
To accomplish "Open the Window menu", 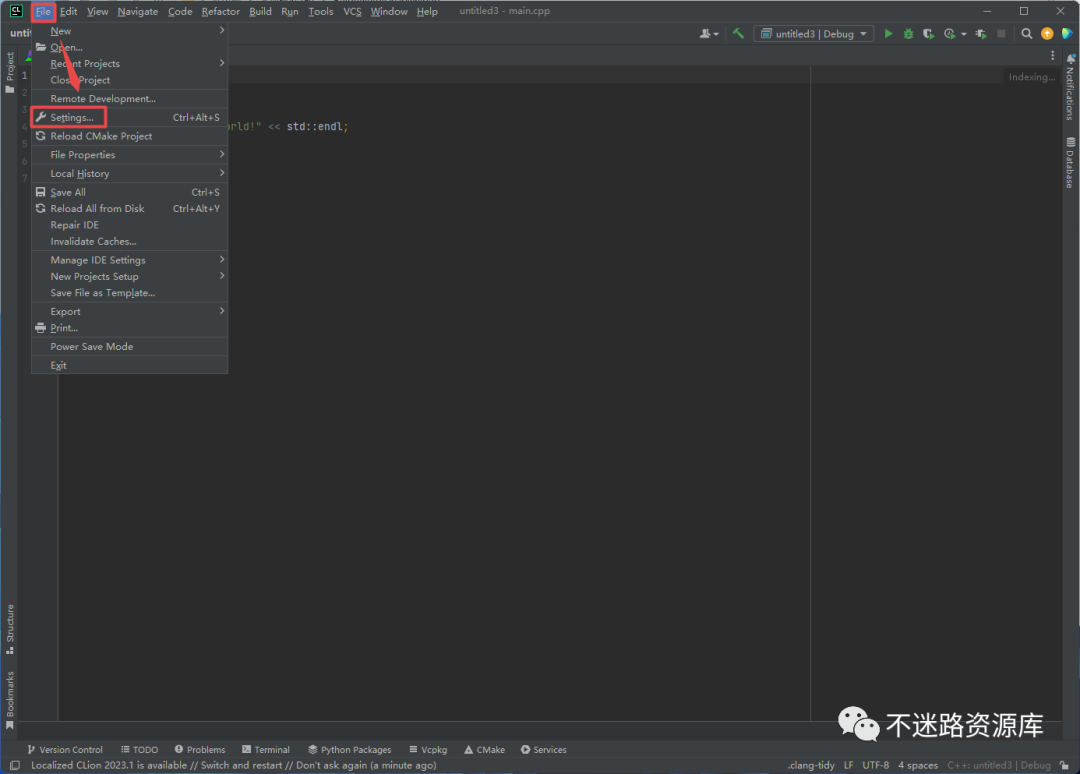I will (x=389, y=11).
